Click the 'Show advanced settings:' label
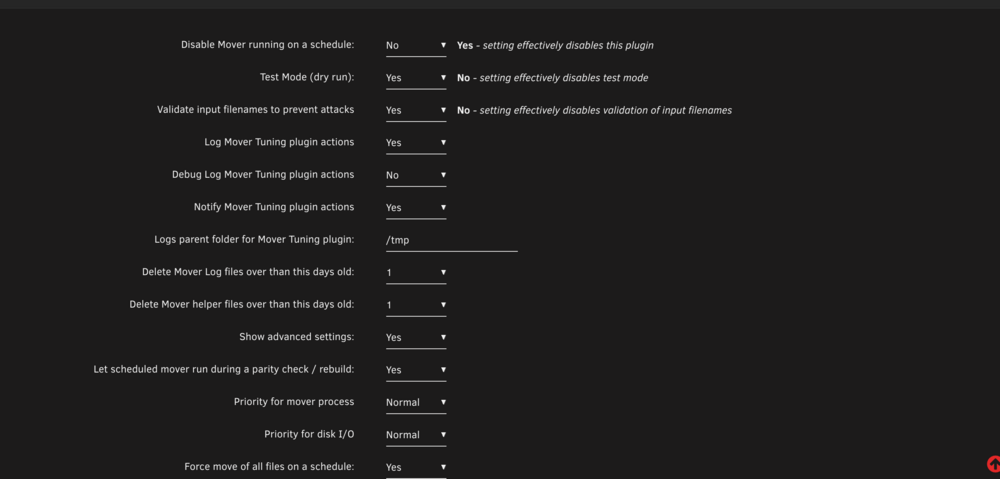The height and width of the screenshot is (479, 1000). point(297,337)
